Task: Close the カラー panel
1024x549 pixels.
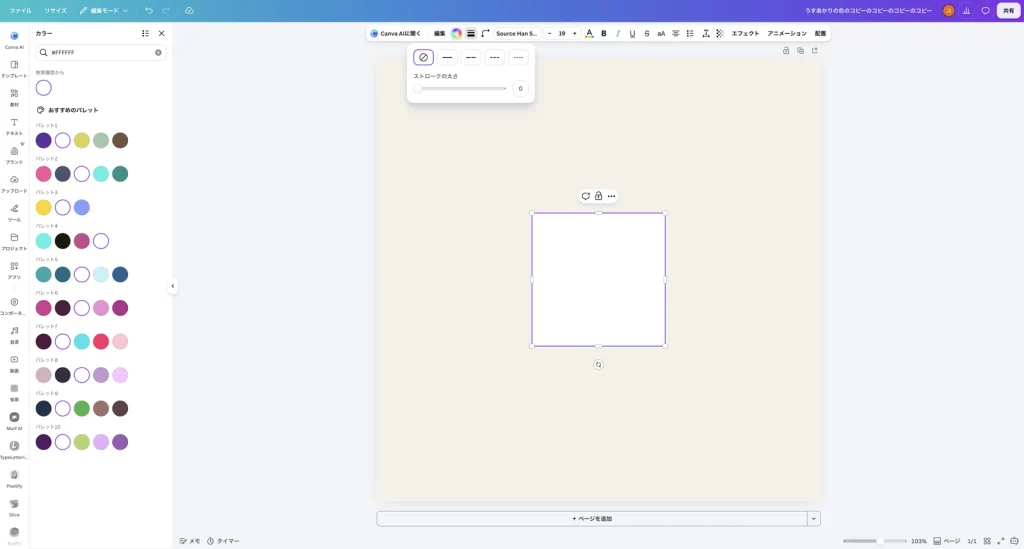Action: coord(161,33)
